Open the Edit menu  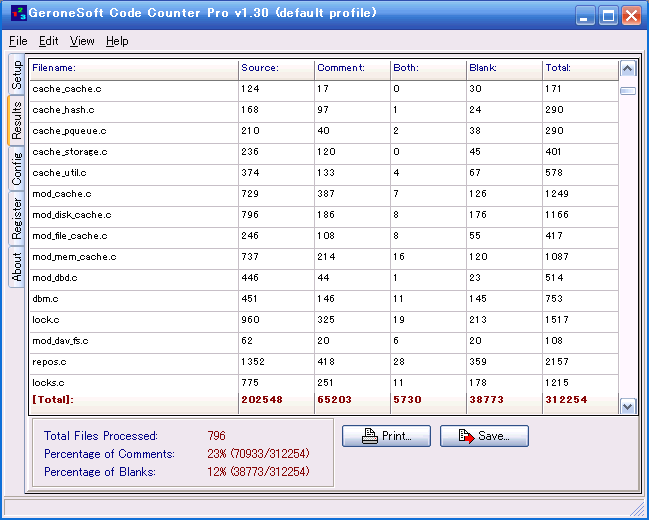click(49, 41)
